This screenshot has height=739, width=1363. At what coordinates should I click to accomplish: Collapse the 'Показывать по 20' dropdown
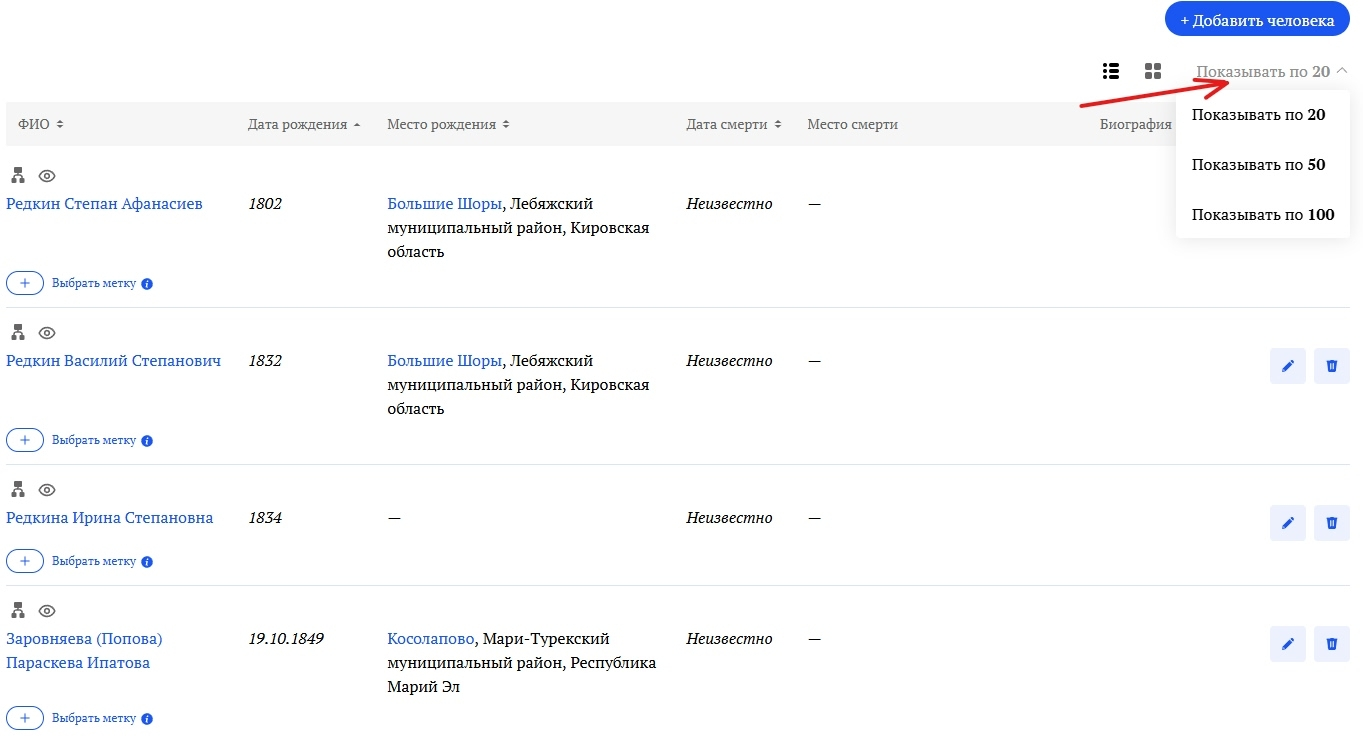tap(1272, 72)
